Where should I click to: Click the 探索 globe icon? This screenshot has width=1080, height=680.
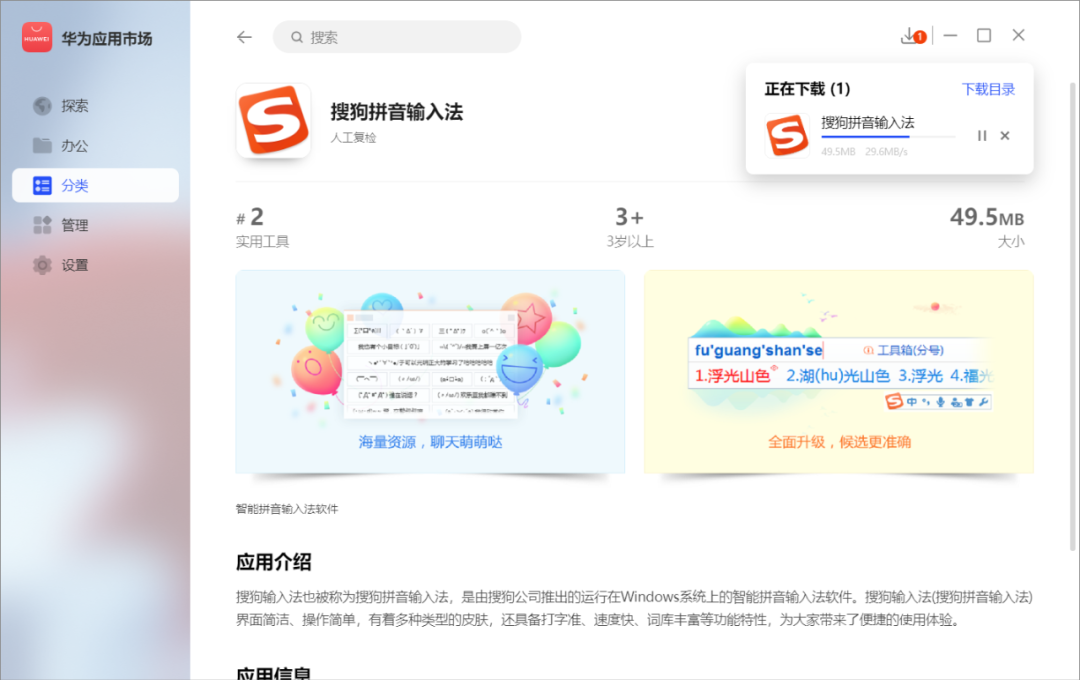click(42, 105)
